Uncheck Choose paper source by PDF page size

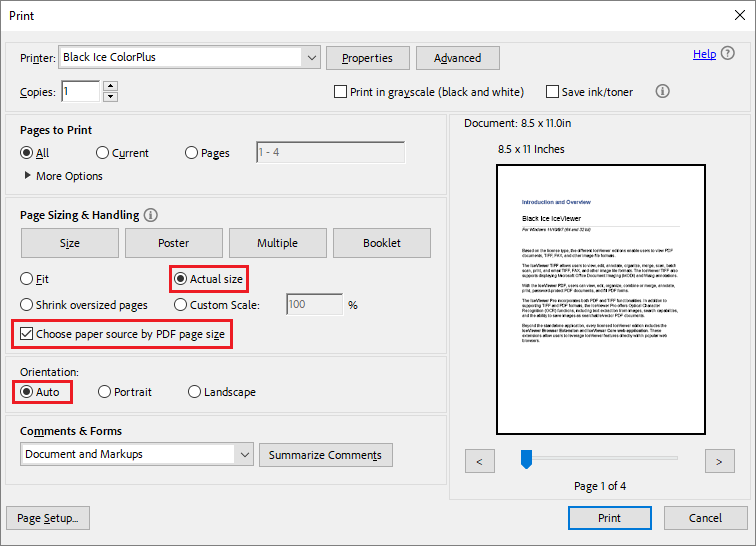[27, 334]
